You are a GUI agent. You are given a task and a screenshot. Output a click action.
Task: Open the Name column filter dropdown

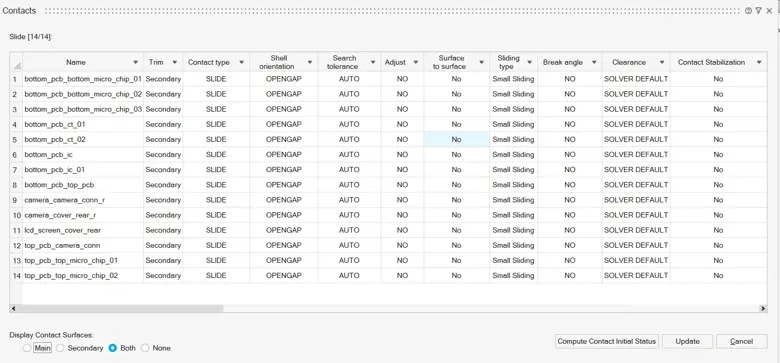pos(136,63)
